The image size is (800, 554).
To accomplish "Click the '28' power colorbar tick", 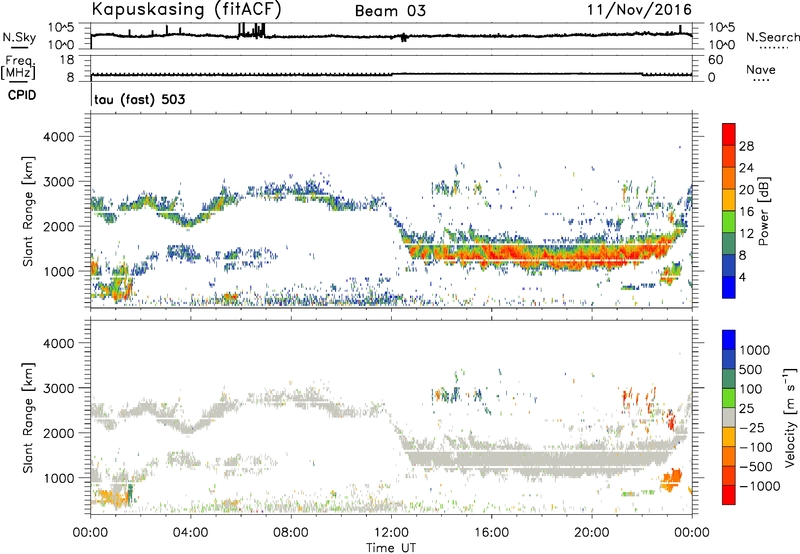I will pyautogui.click(x=746, y=146).
